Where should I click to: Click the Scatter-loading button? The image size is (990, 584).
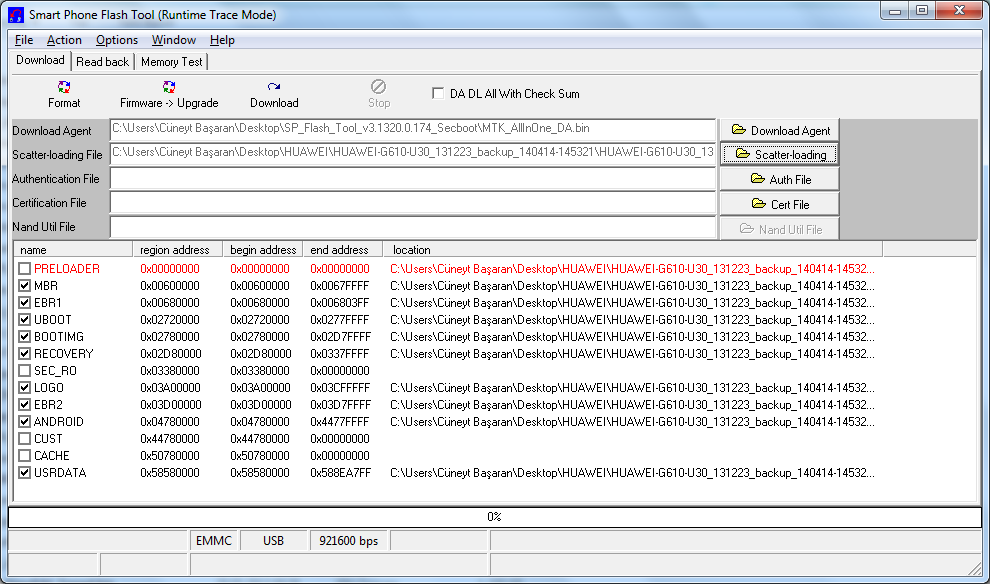tap(780, 155)
